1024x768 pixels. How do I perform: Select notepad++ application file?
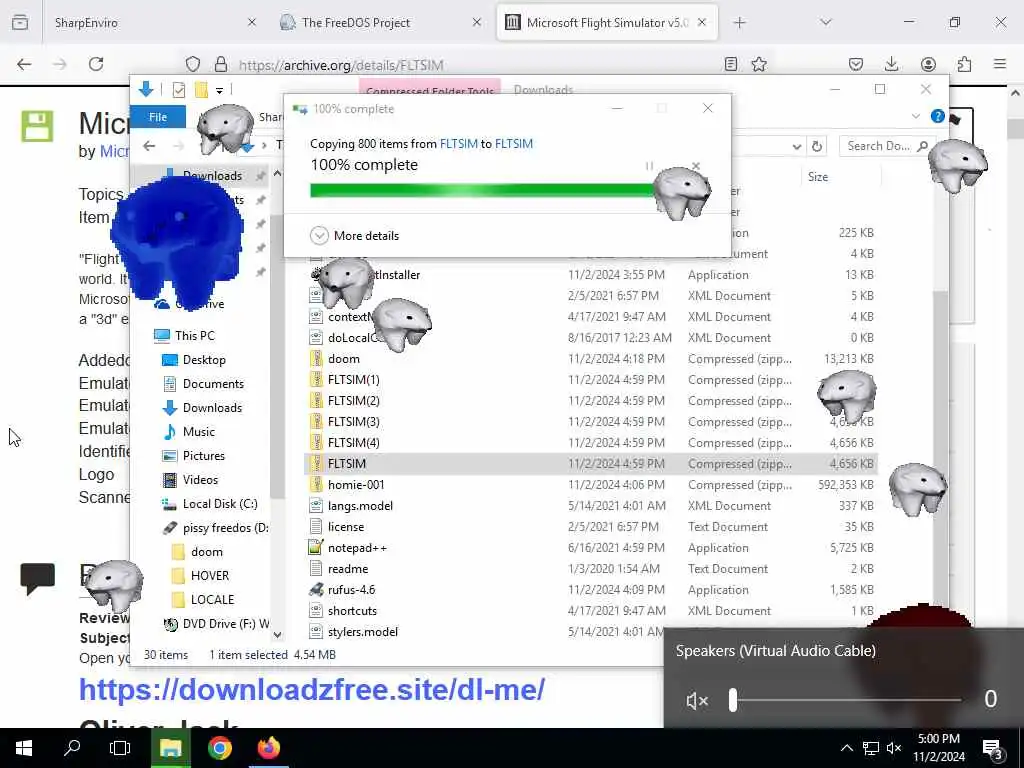[x=357, y=547]
